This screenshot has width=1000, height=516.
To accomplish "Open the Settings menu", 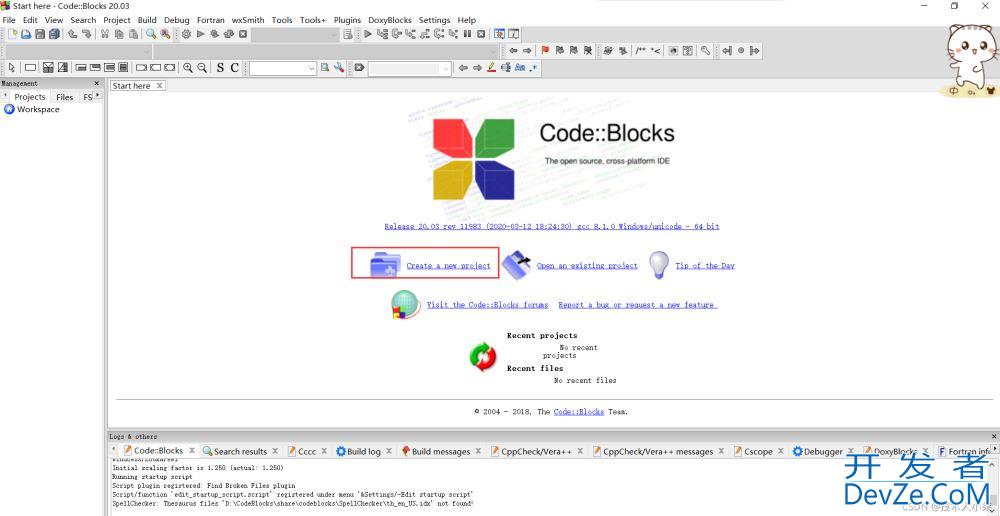I will 434,20.
